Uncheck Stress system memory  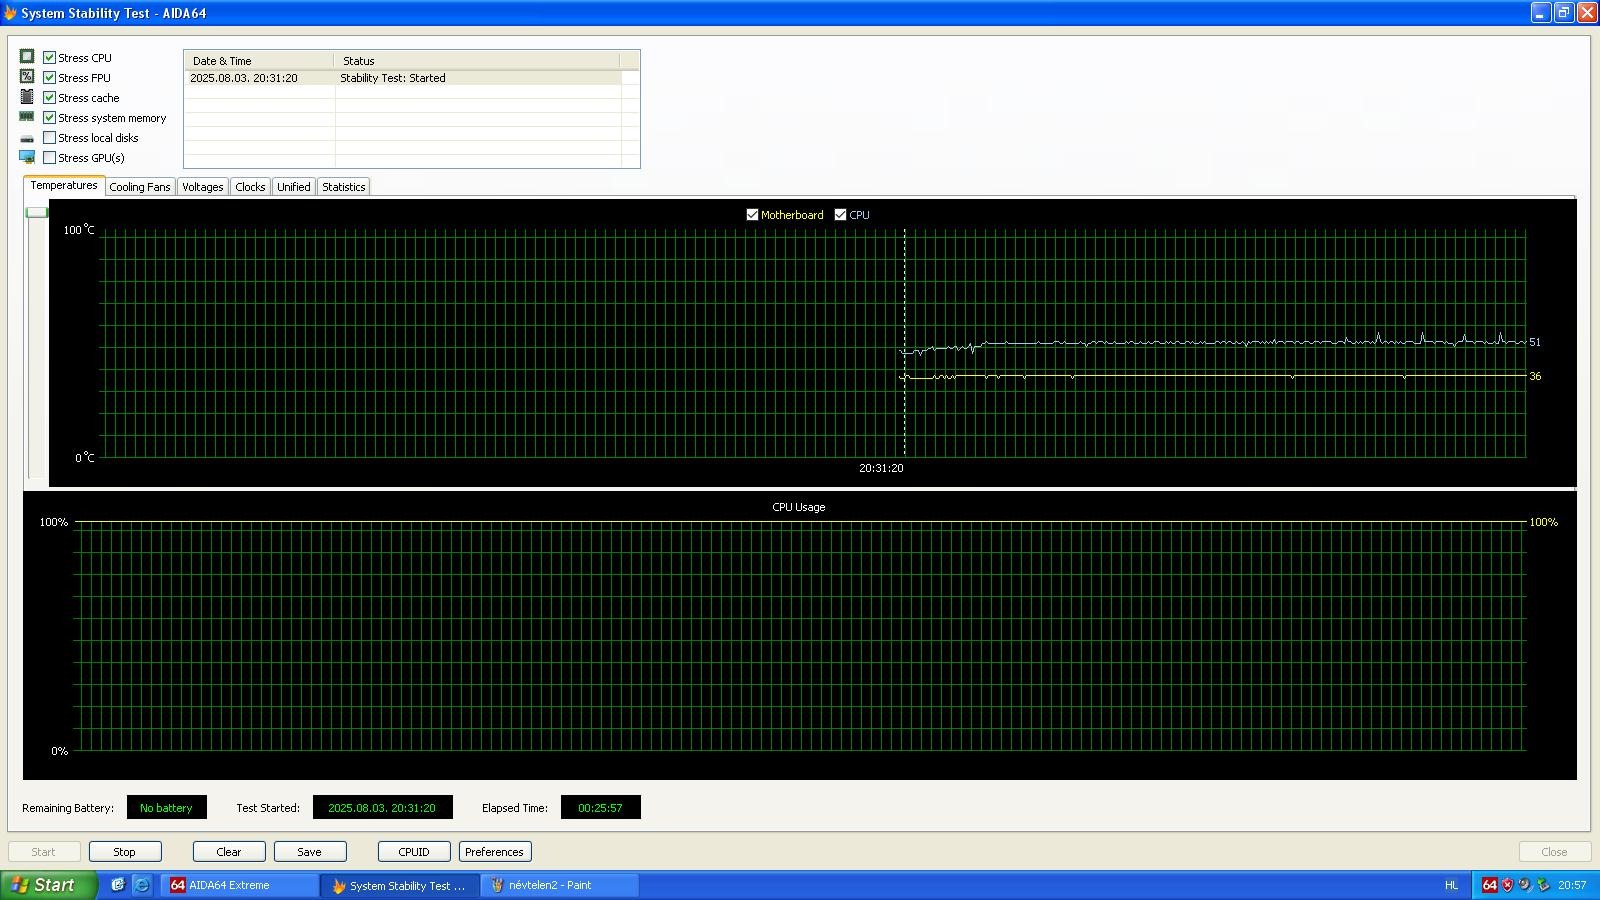click(x=49, y=117)
